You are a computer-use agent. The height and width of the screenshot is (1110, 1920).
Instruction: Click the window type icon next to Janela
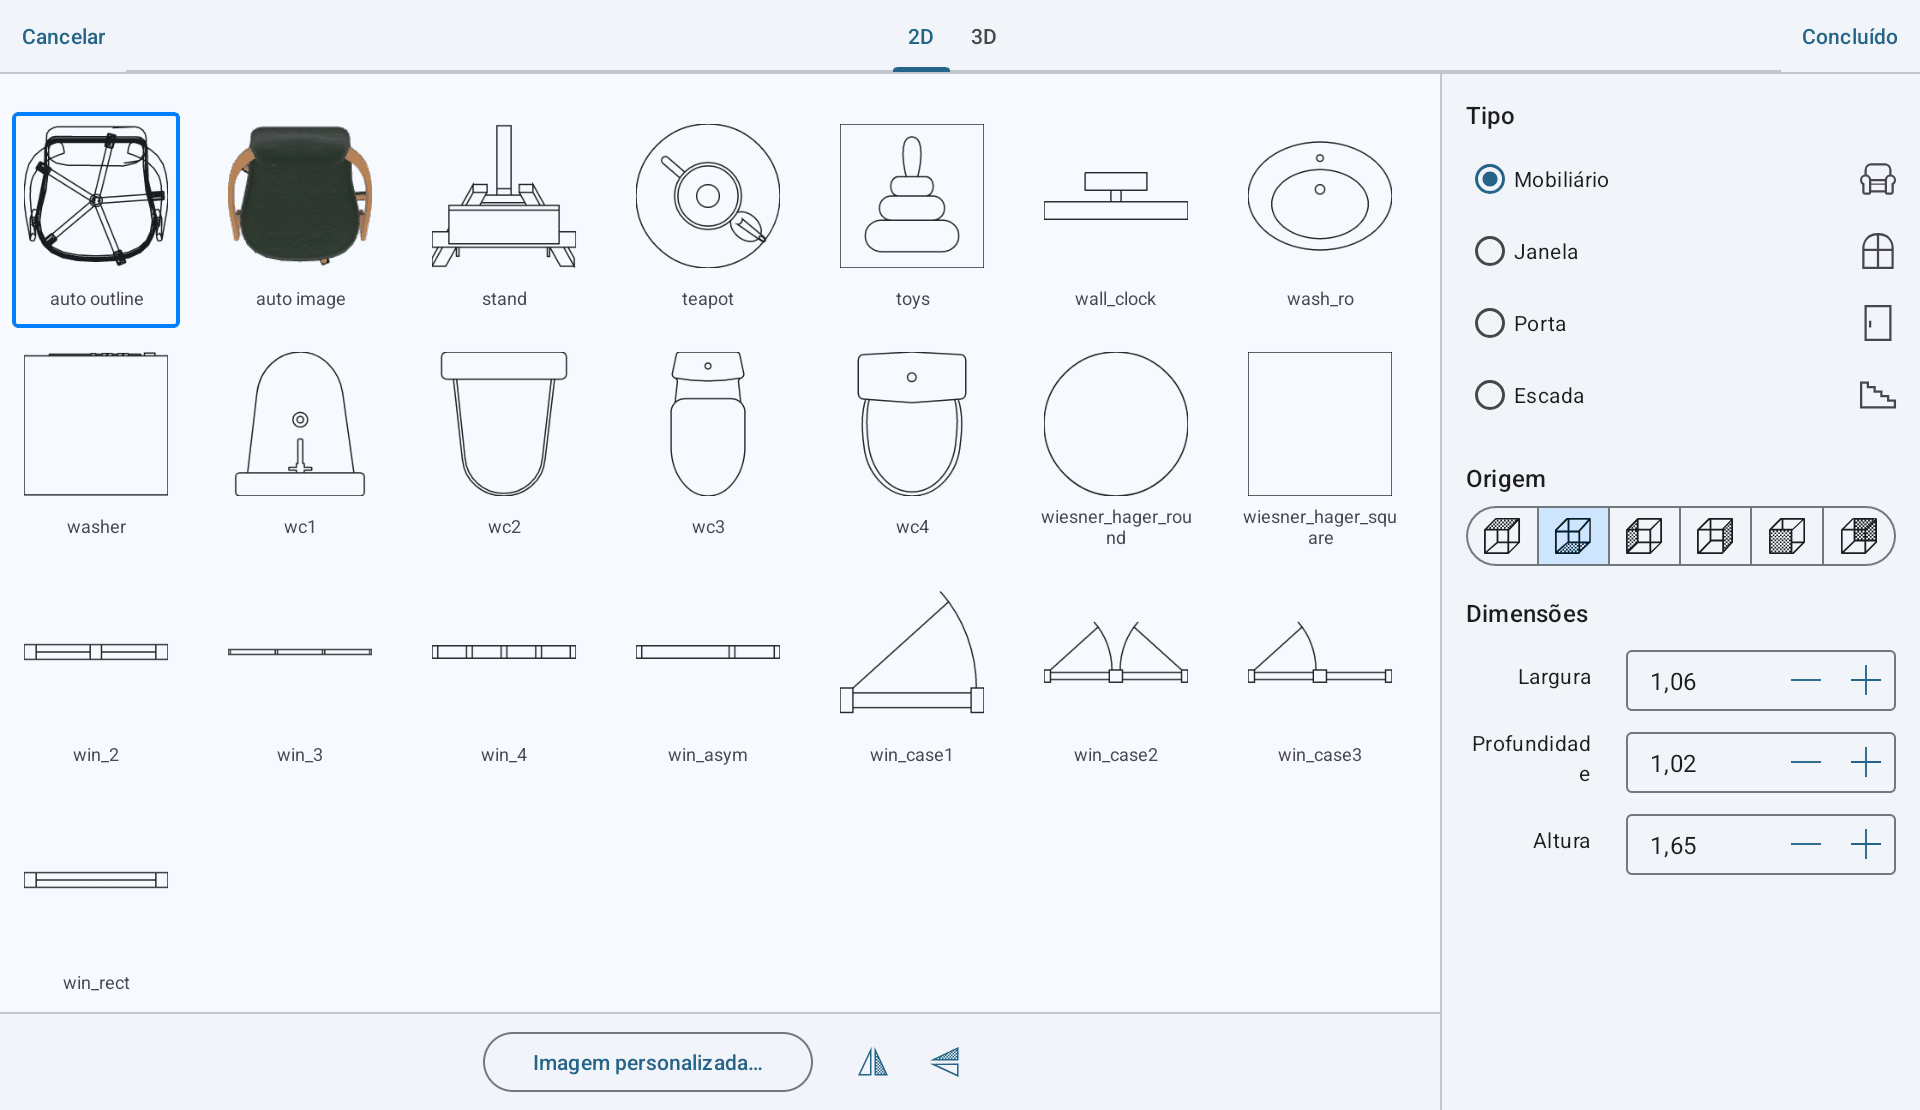point(1877,251)
